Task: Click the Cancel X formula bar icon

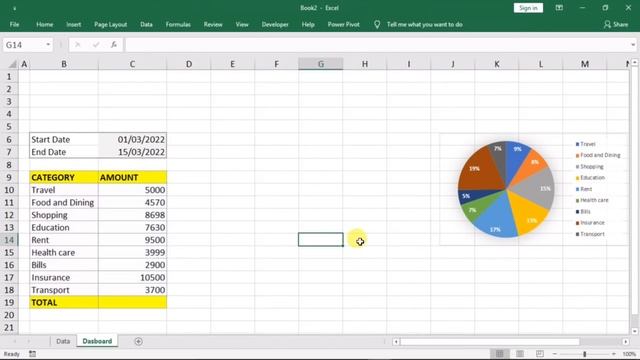Action: (78, 44)
